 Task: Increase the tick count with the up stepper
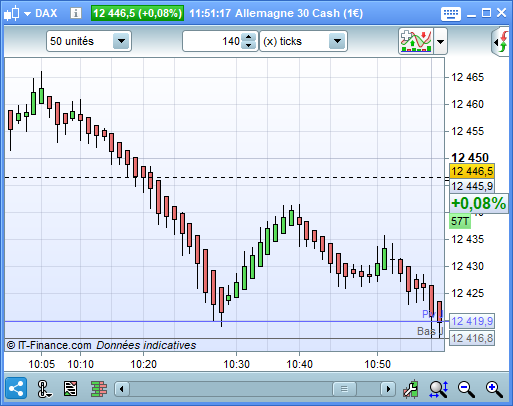point(248,37)
